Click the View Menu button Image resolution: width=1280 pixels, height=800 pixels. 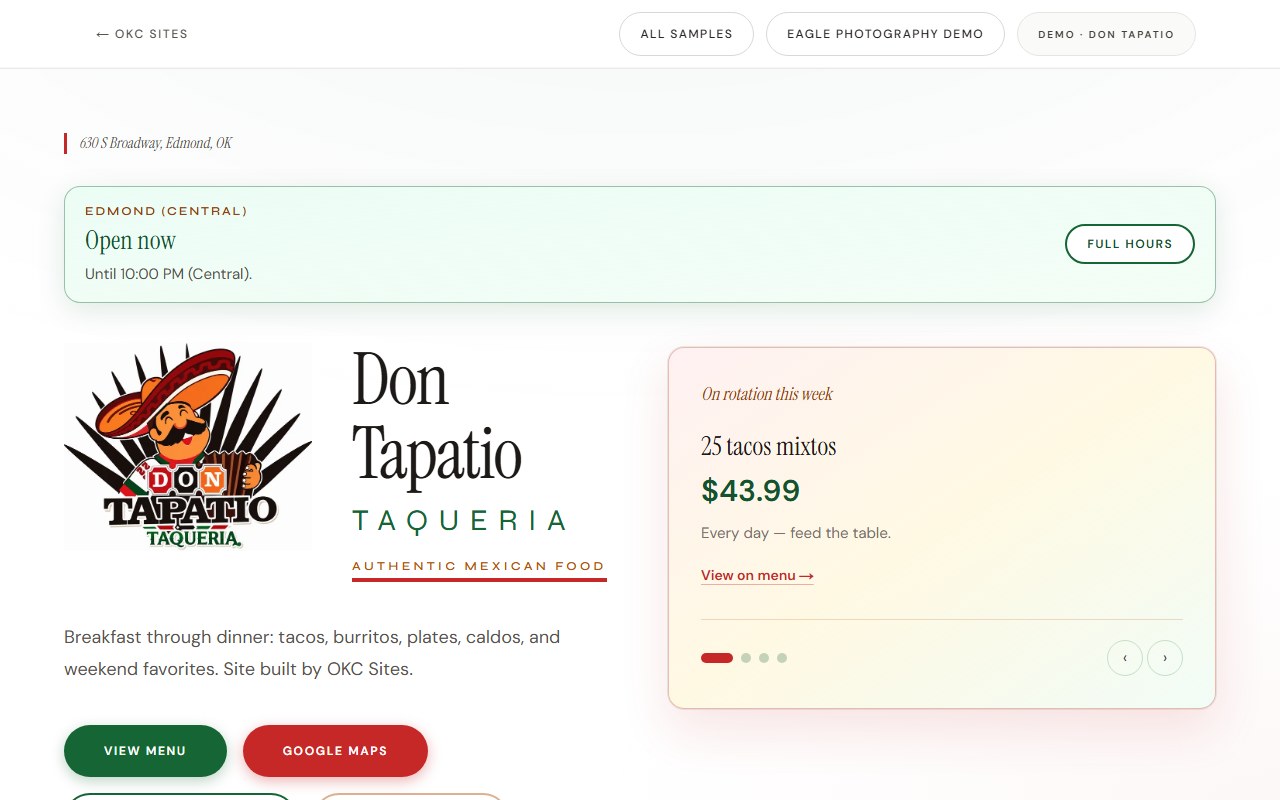pyautogui.click(x=145, y=751)
